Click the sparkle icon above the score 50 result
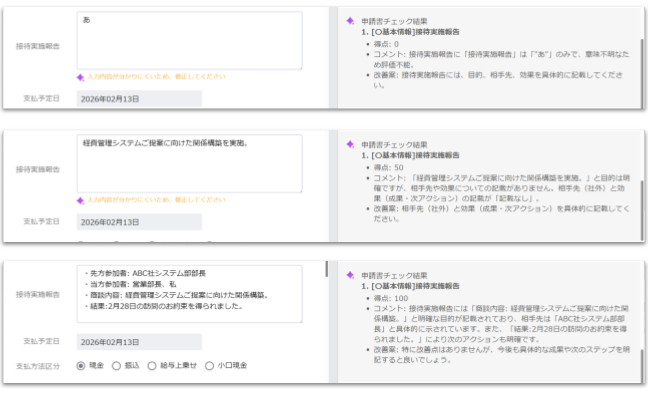The width and height of the screenshot is (648, 393). (350, 144)
